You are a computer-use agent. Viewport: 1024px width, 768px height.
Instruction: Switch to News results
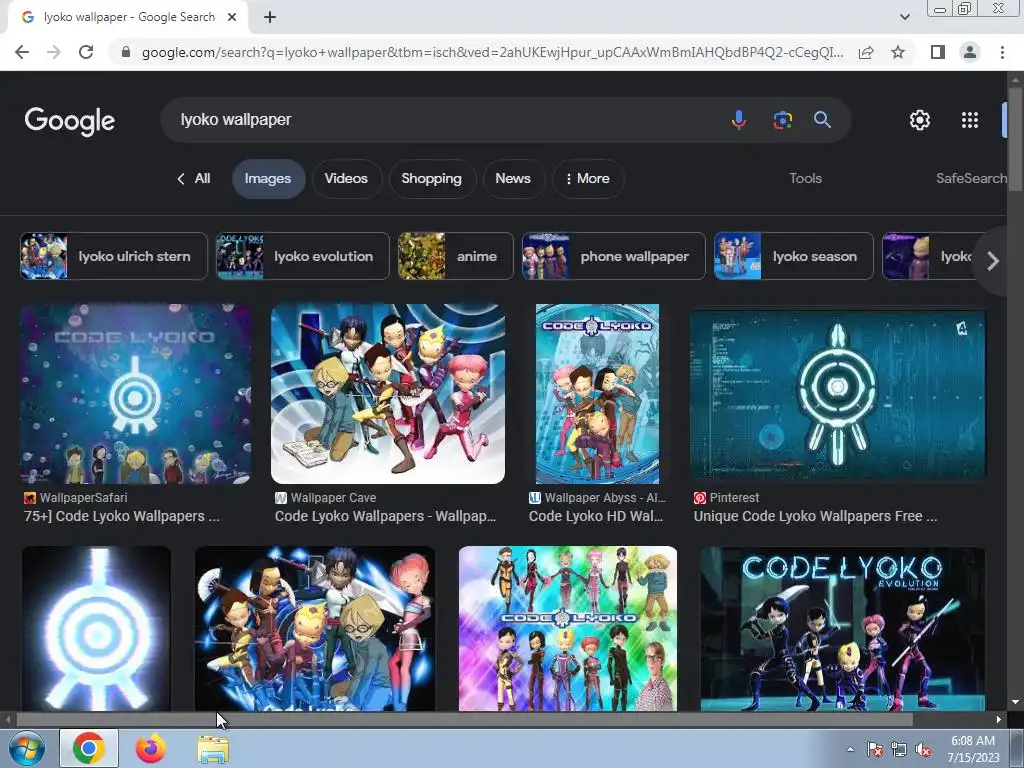[513, 179]
